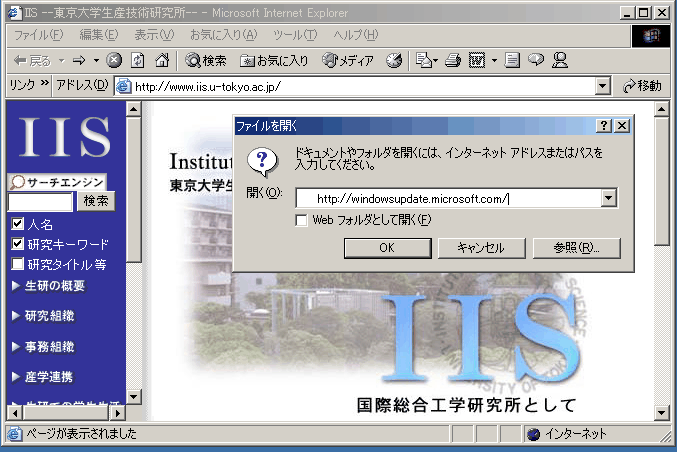The image size is (677, 452).
Task: Click the sidebar scroll down arrow
Action: pyautogui.click(x=134, y=396)
